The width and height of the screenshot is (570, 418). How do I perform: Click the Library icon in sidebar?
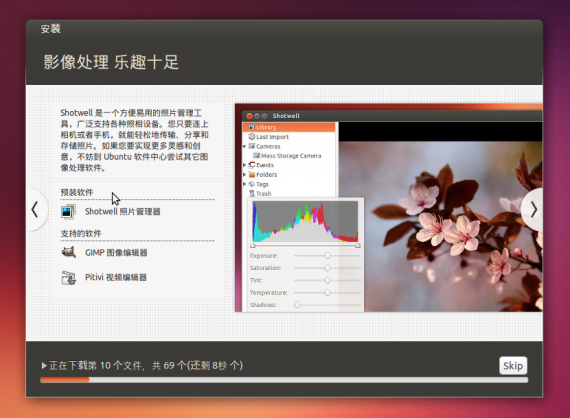(252, 127)
